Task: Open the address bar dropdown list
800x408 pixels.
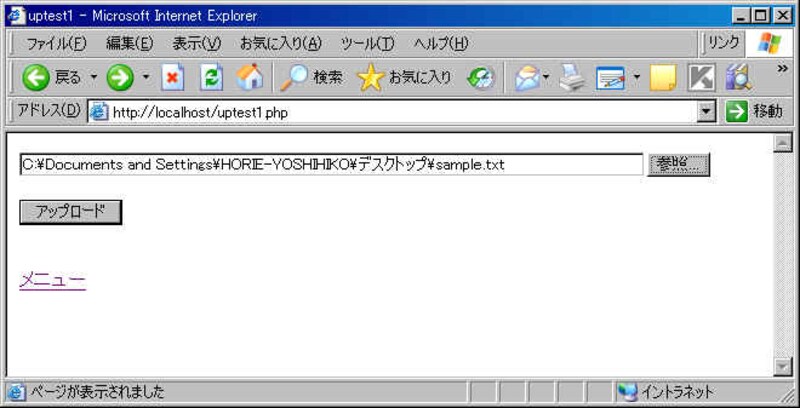Action: point(706,112)
